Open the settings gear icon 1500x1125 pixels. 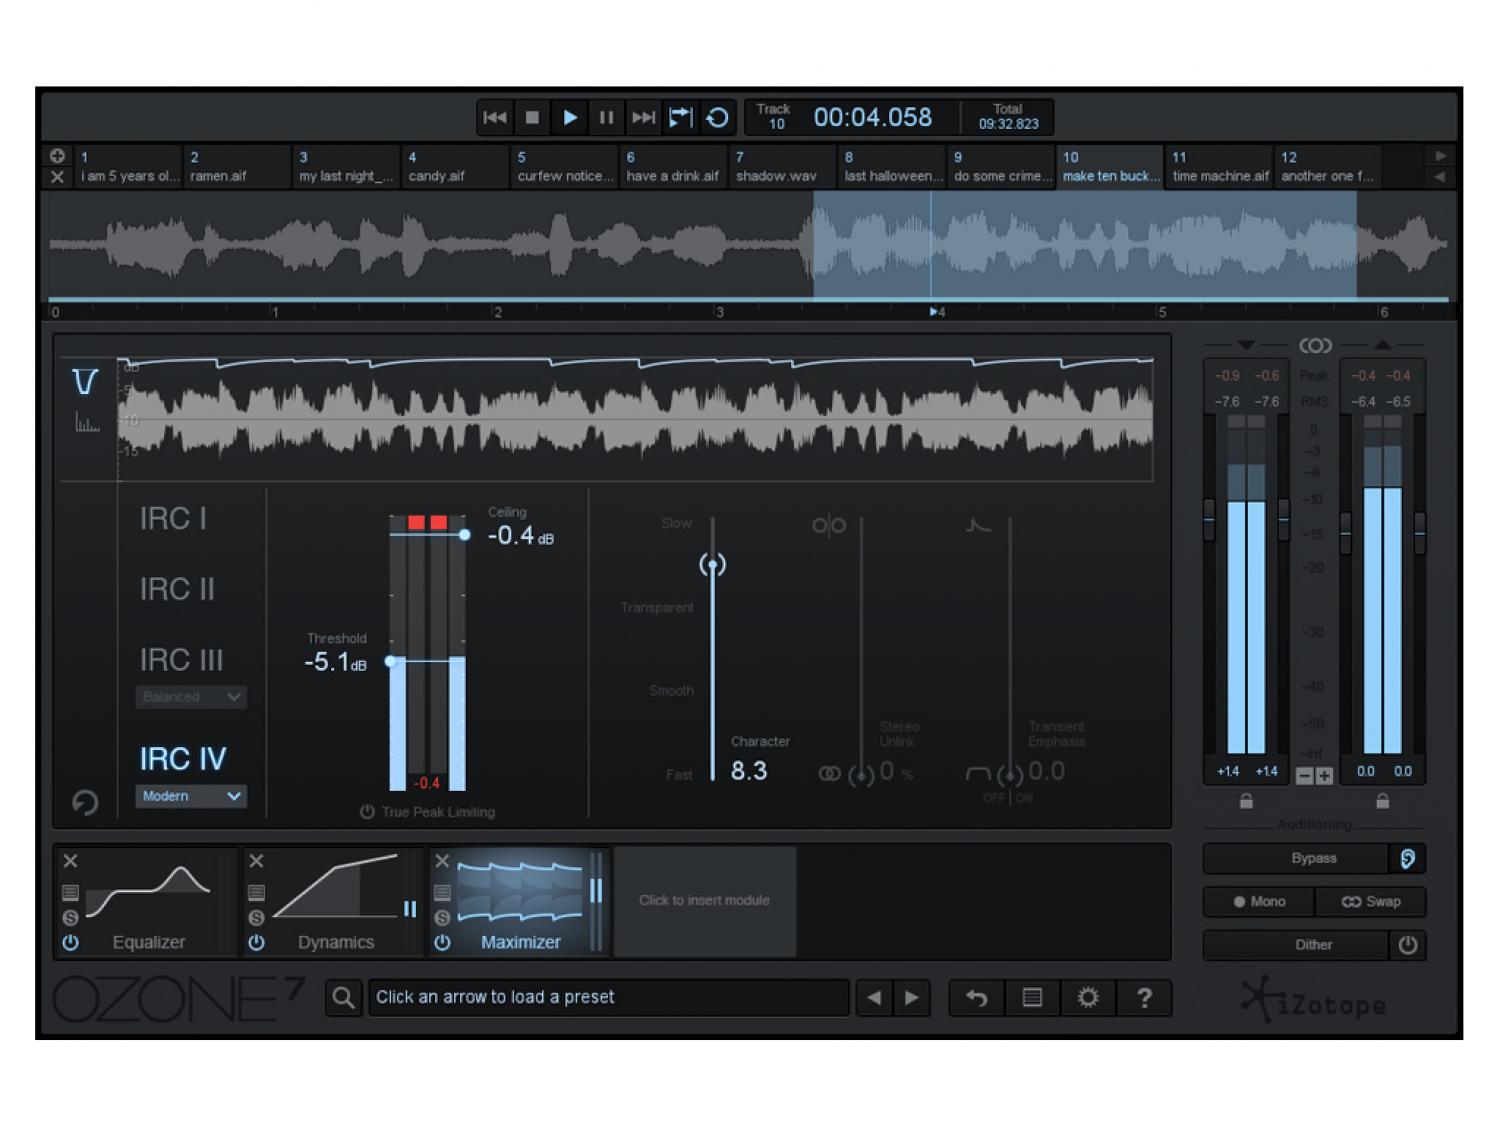click(x=1088, y=997)
